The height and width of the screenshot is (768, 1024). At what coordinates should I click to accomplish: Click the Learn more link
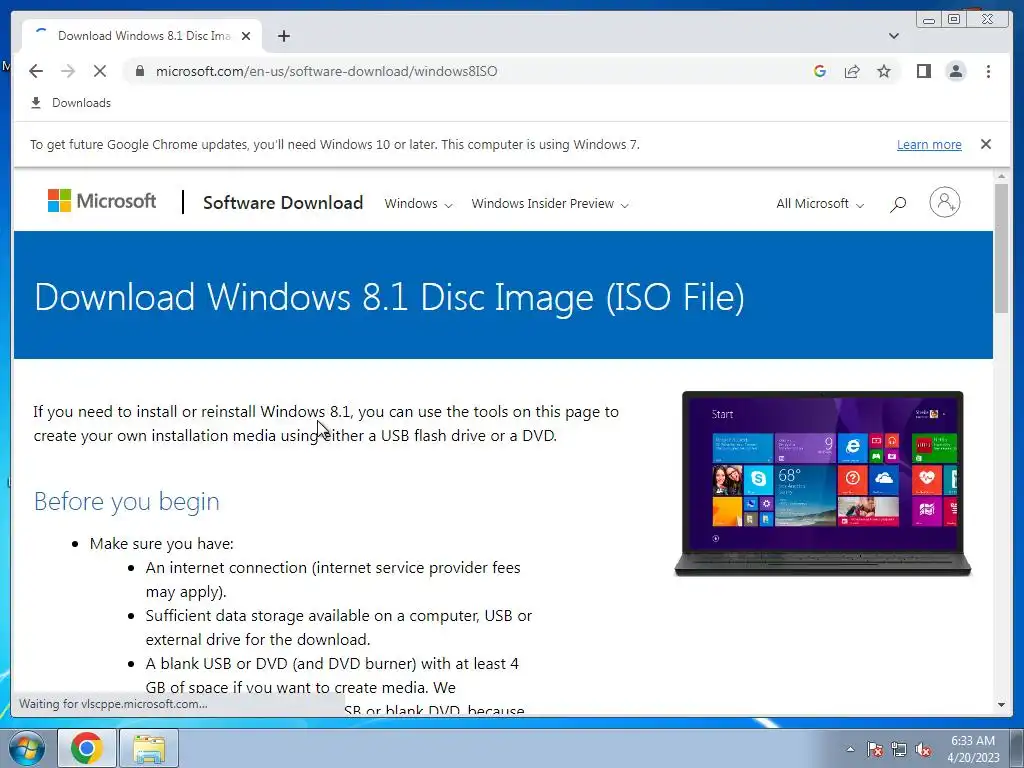click(x=929, y=144)
